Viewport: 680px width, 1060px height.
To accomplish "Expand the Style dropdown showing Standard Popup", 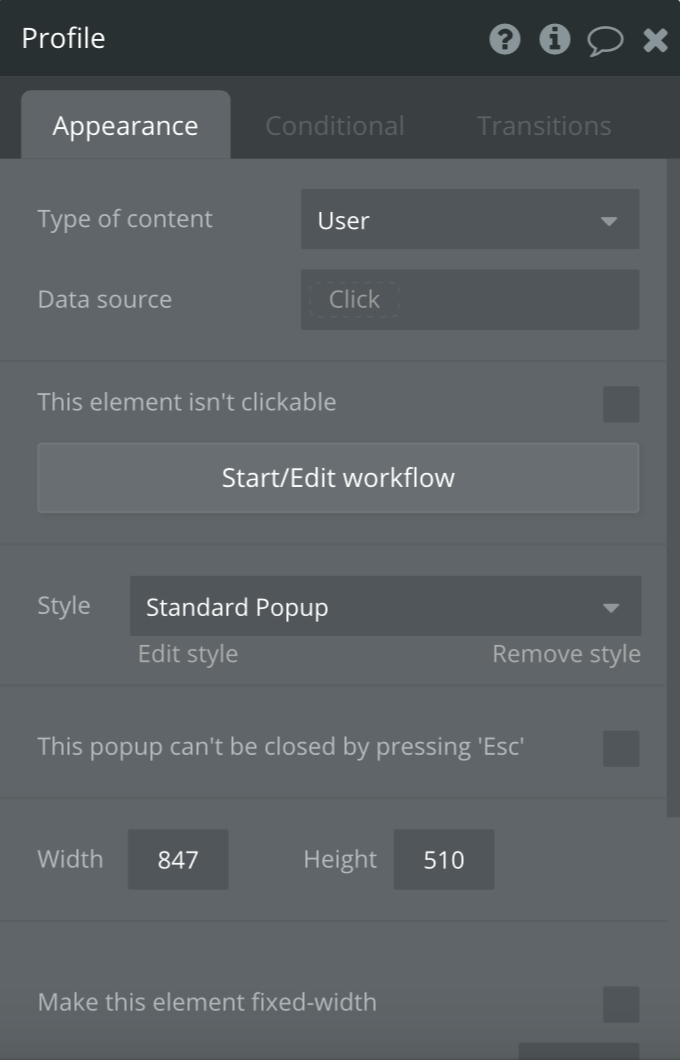I will 385,606.
